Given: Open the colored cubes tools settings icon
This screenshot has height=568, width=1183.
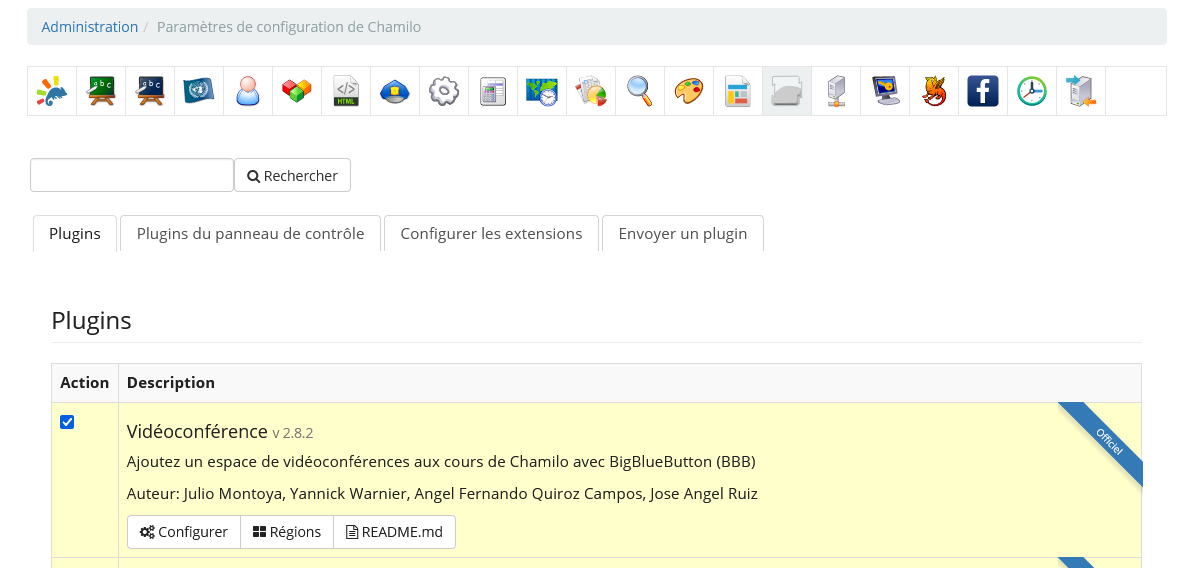Looking at the screenshot, I should 297,91.
